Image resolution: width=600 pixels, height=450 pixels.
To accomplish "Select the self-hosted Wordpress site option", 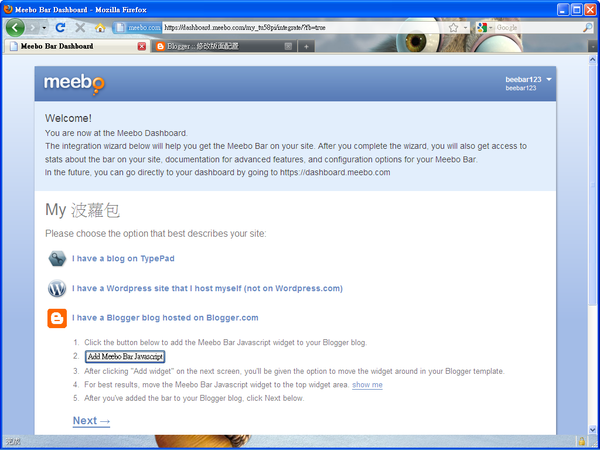I will 207,289.
